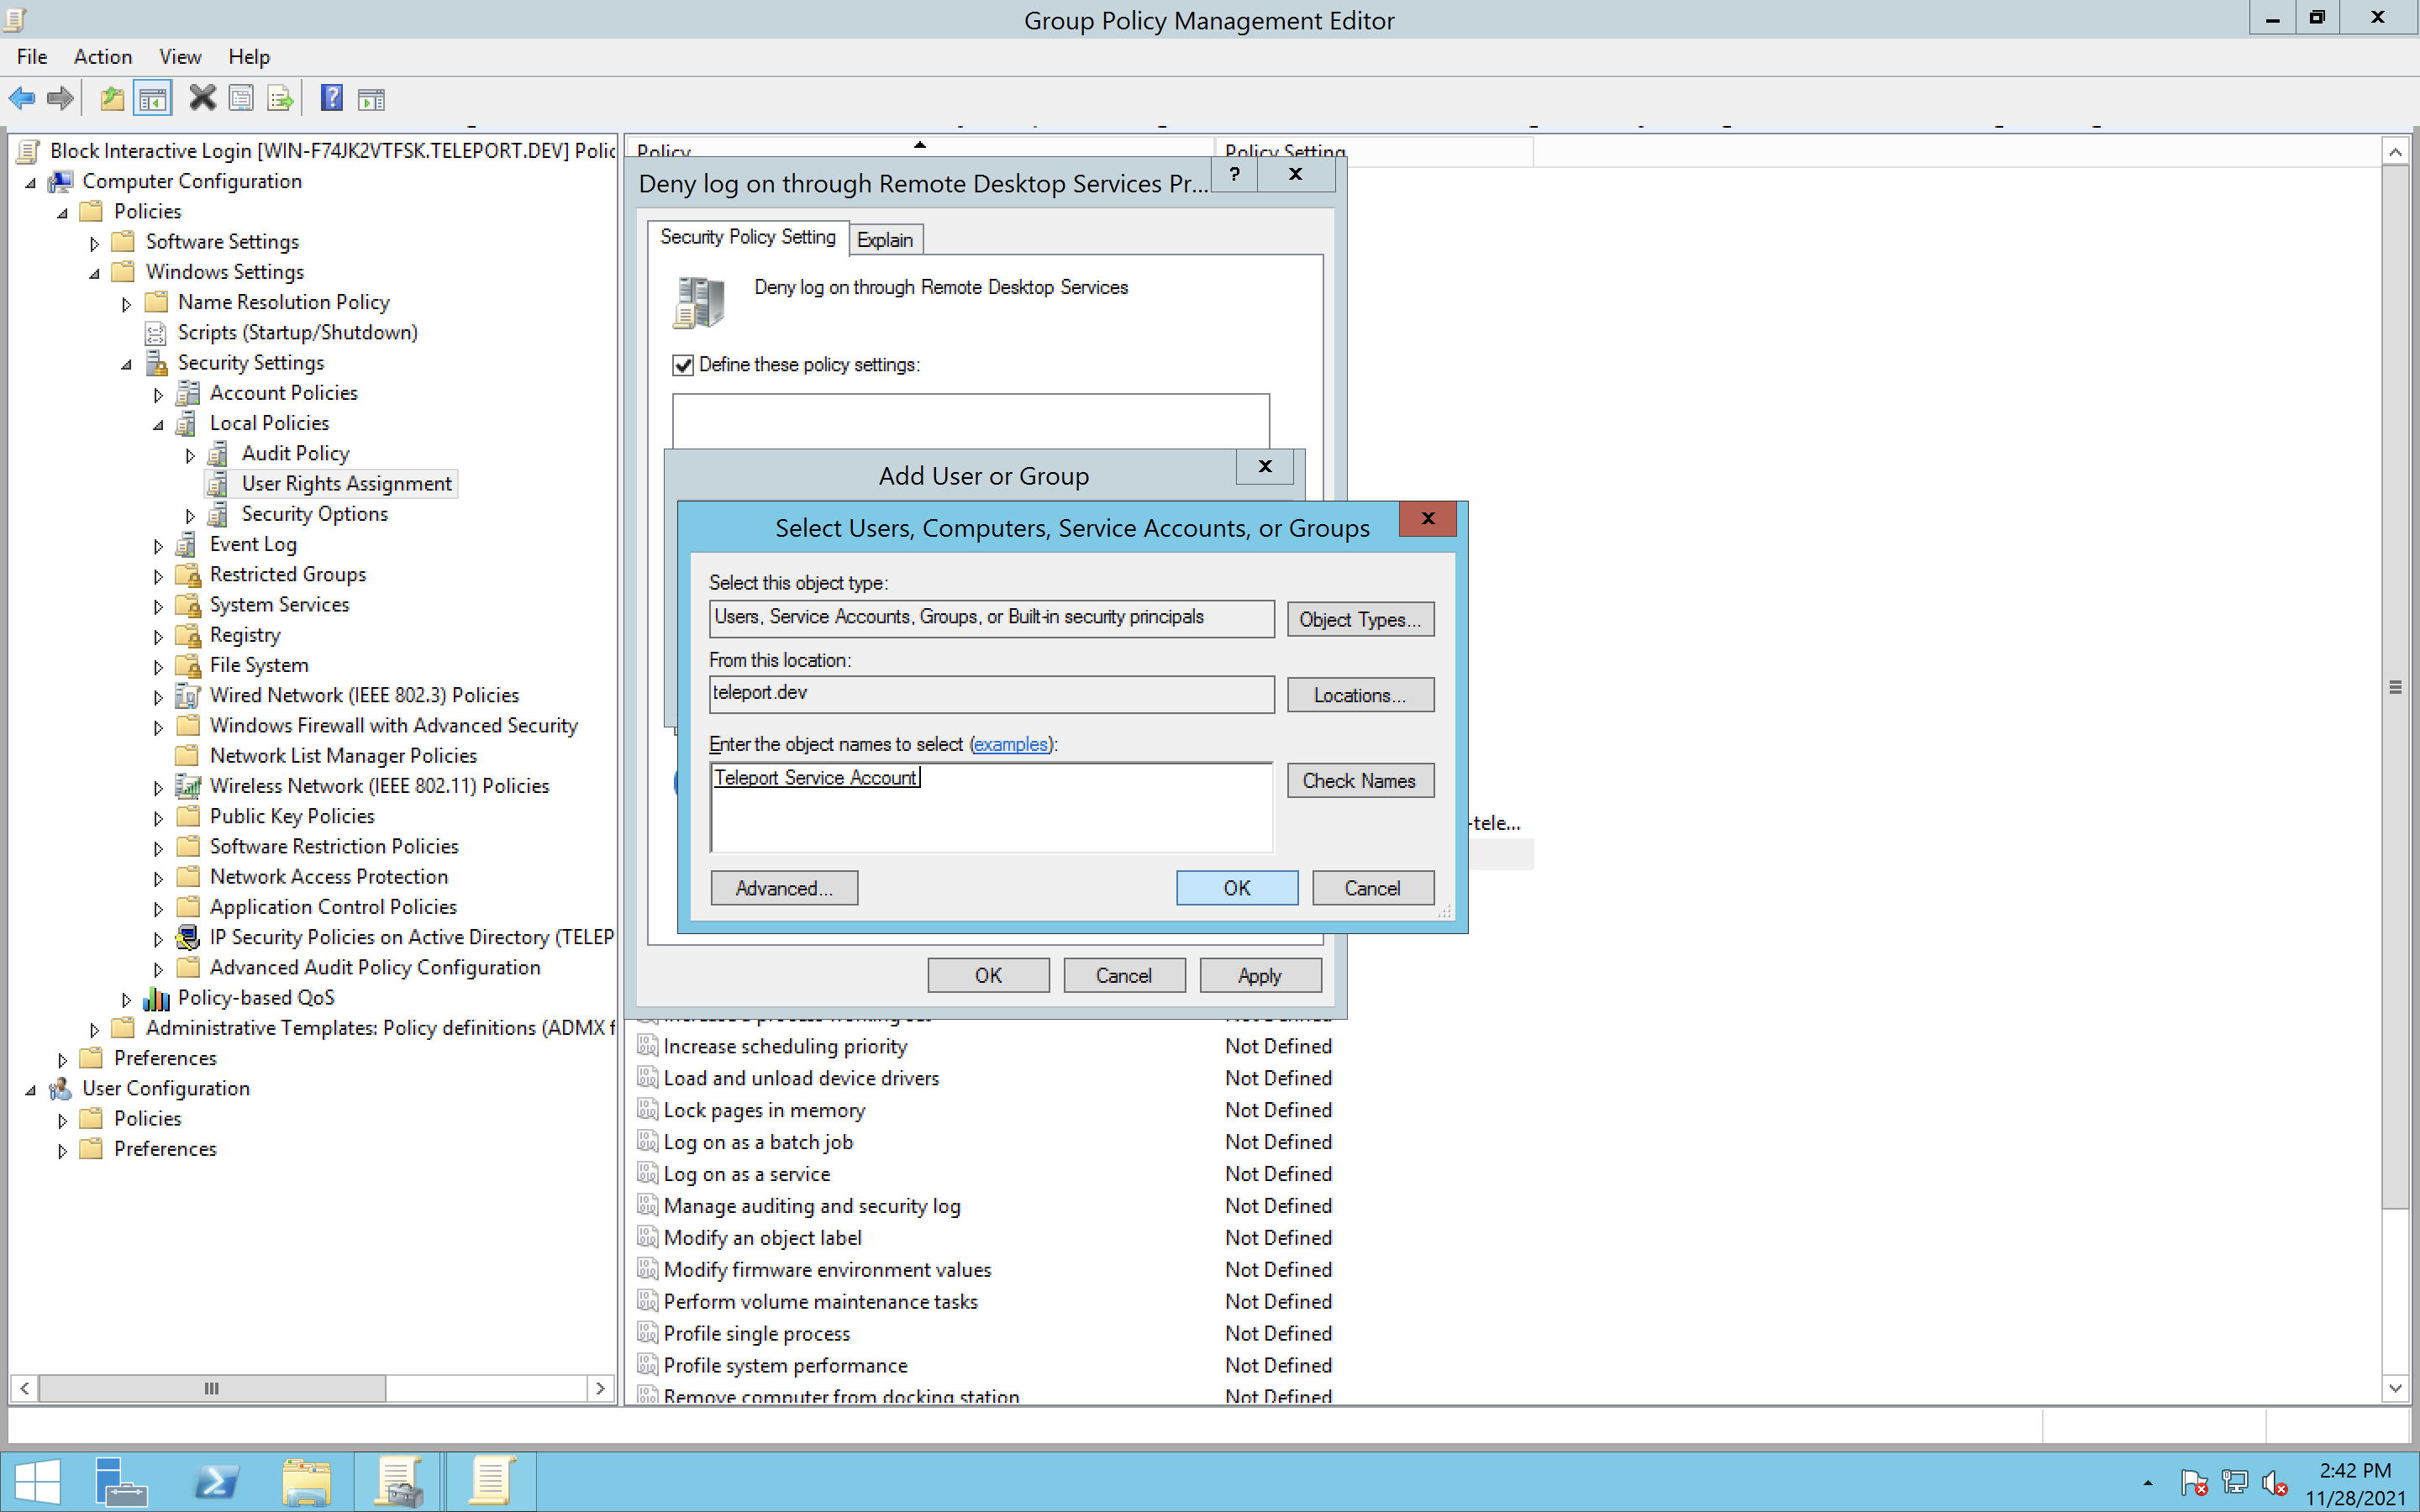Click the Show/Hide Console Tree icon

151,97
